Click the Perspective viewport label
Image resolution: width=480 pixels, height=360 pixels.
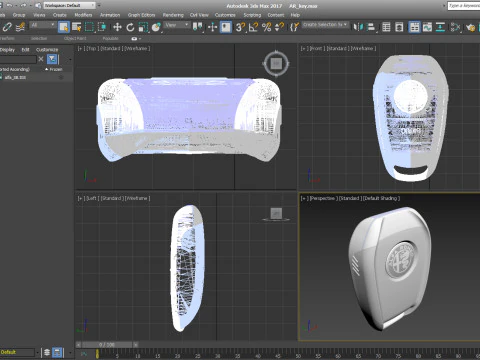(322, 198)
